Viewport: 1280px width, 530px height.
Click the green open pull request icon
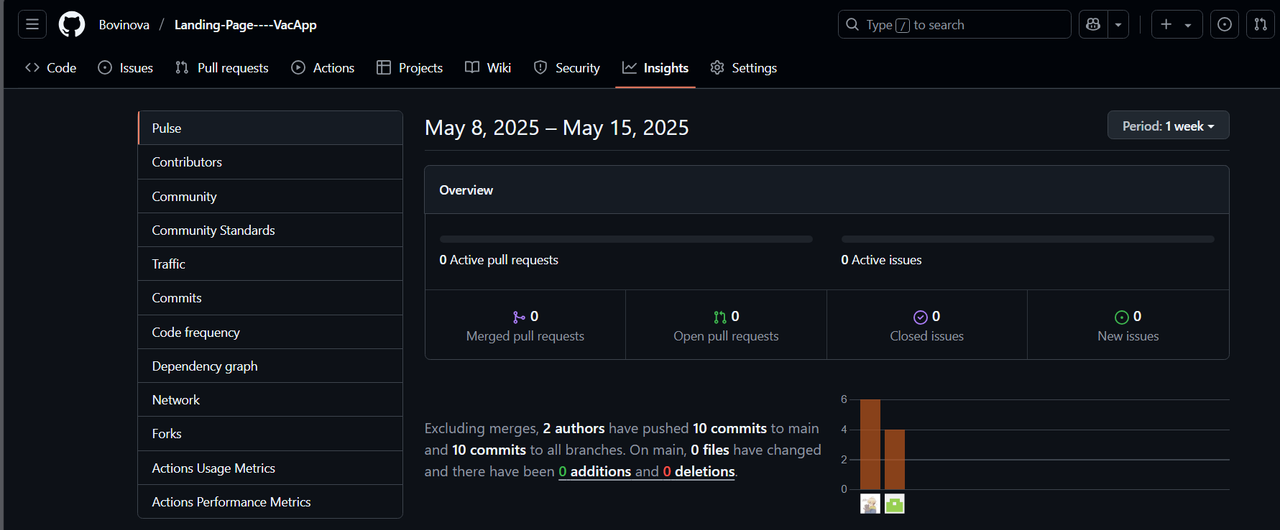[720, 317]
